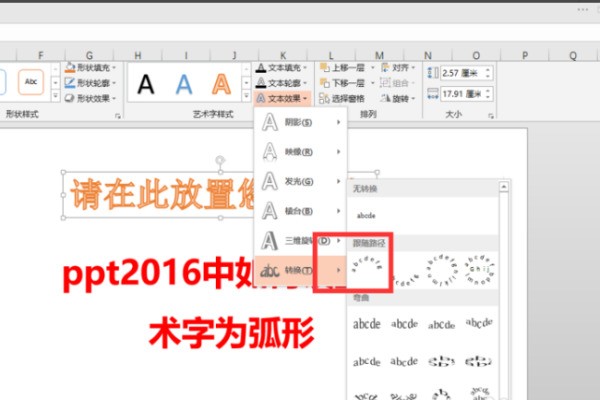Expand the 形状轮廓 dropdown arrow
The height and width of the screenshot is (400, 600).
point(114,83)
